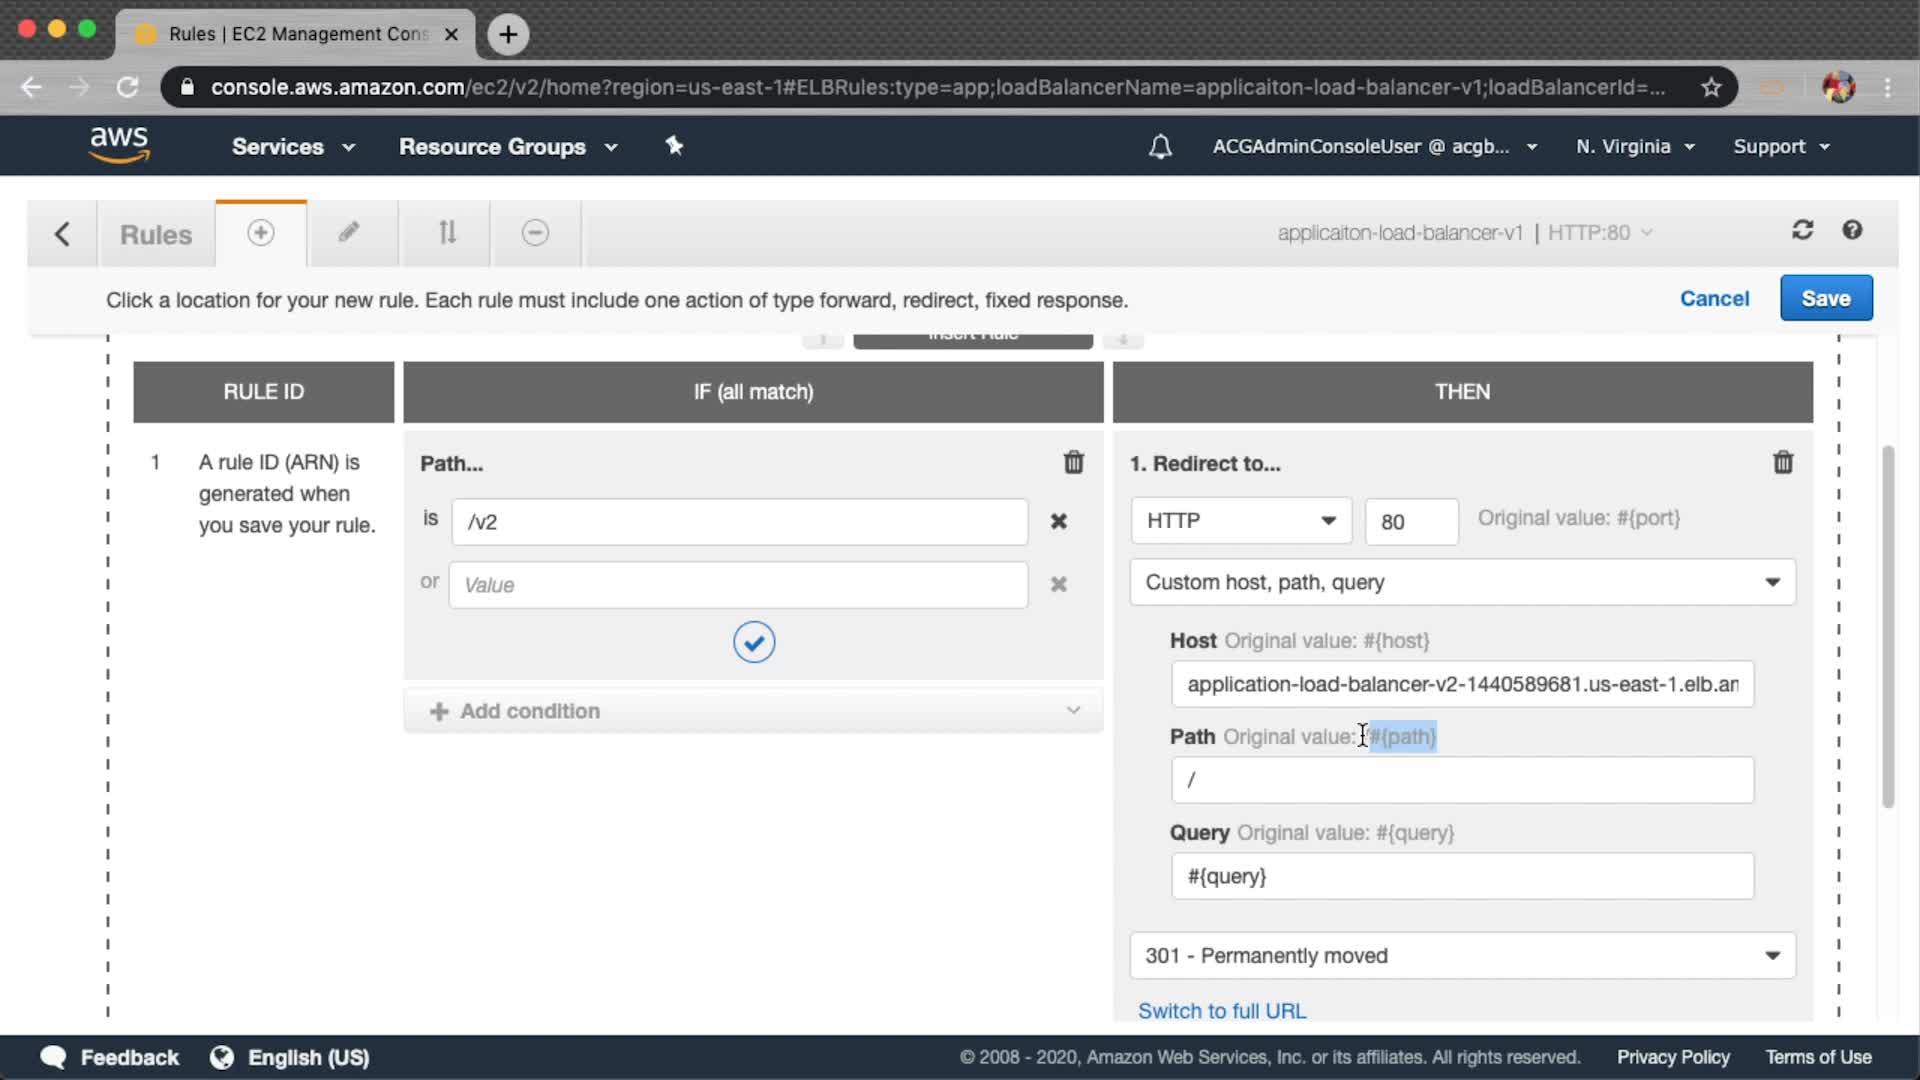Click the delete rules minus icon
1920x1080 pixels.
point(535,233)
